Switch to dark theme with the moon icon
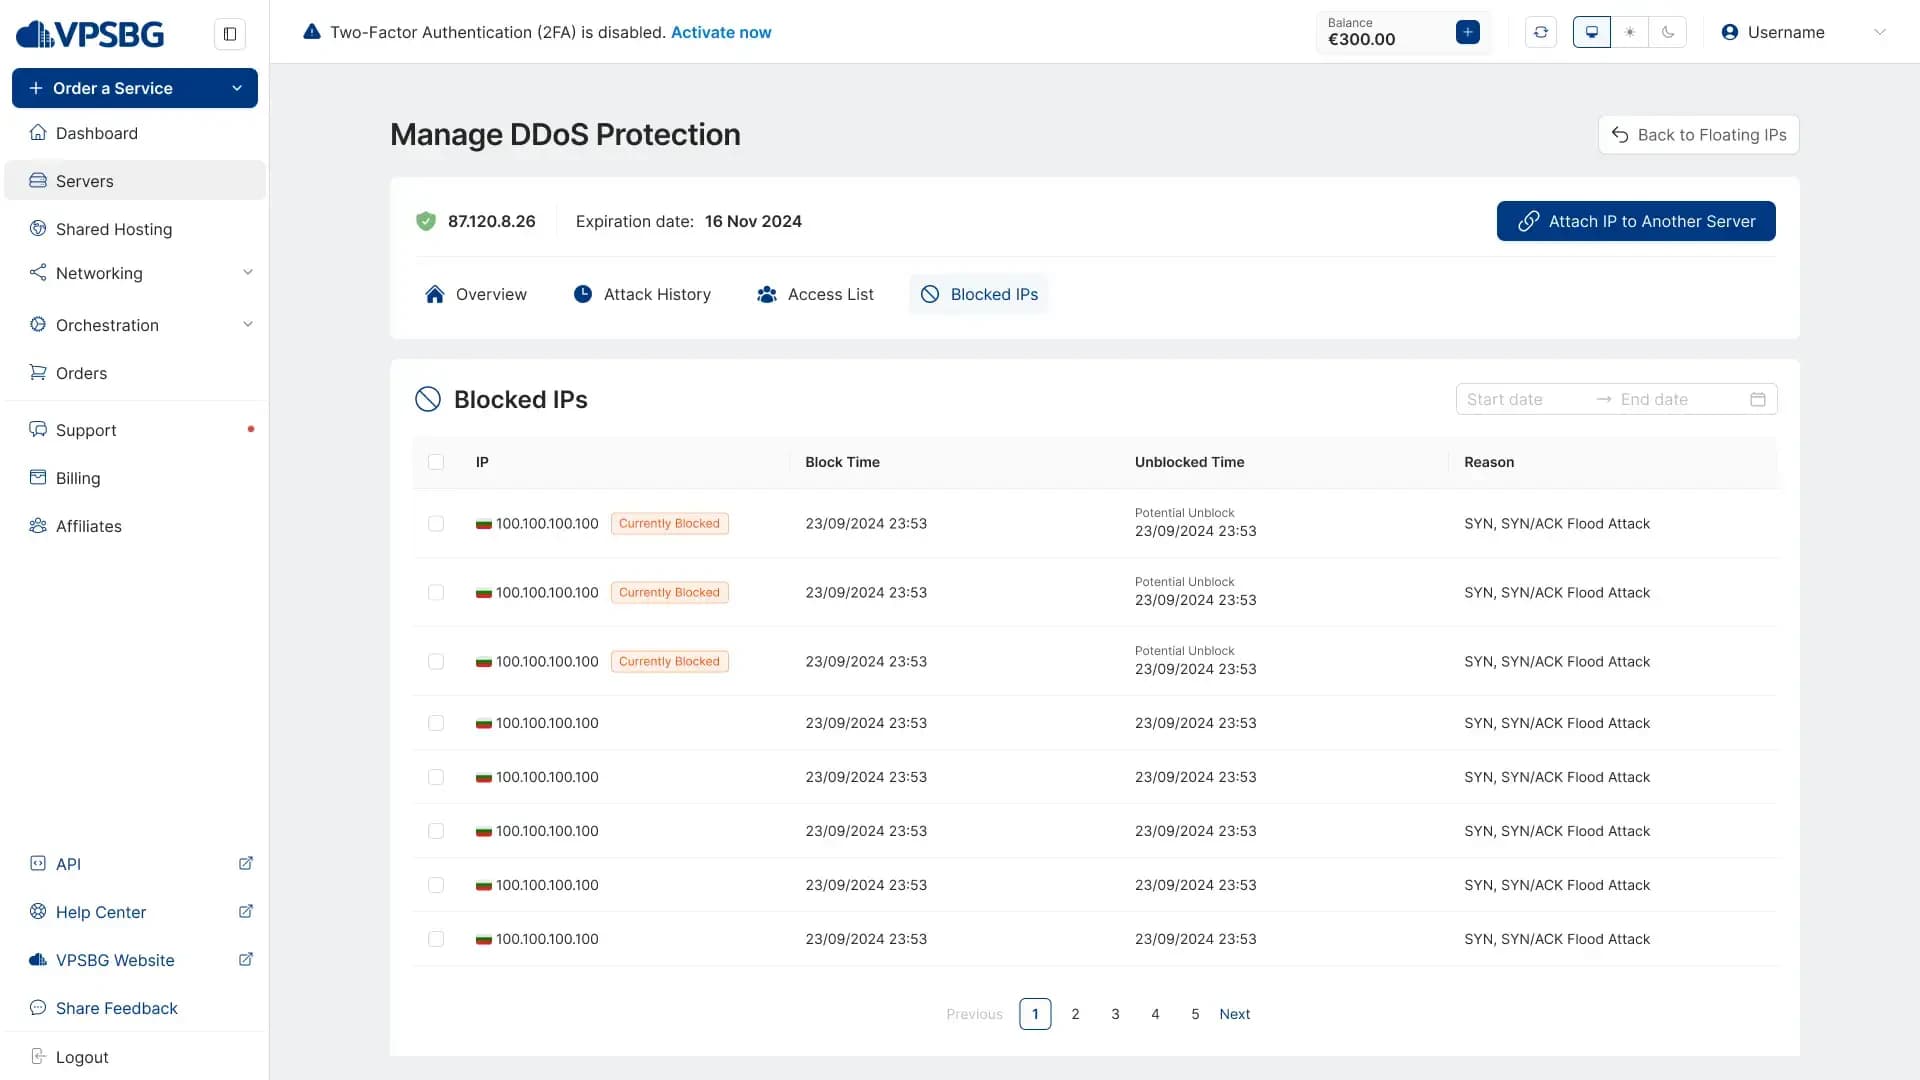 [x=1667, y=32]
